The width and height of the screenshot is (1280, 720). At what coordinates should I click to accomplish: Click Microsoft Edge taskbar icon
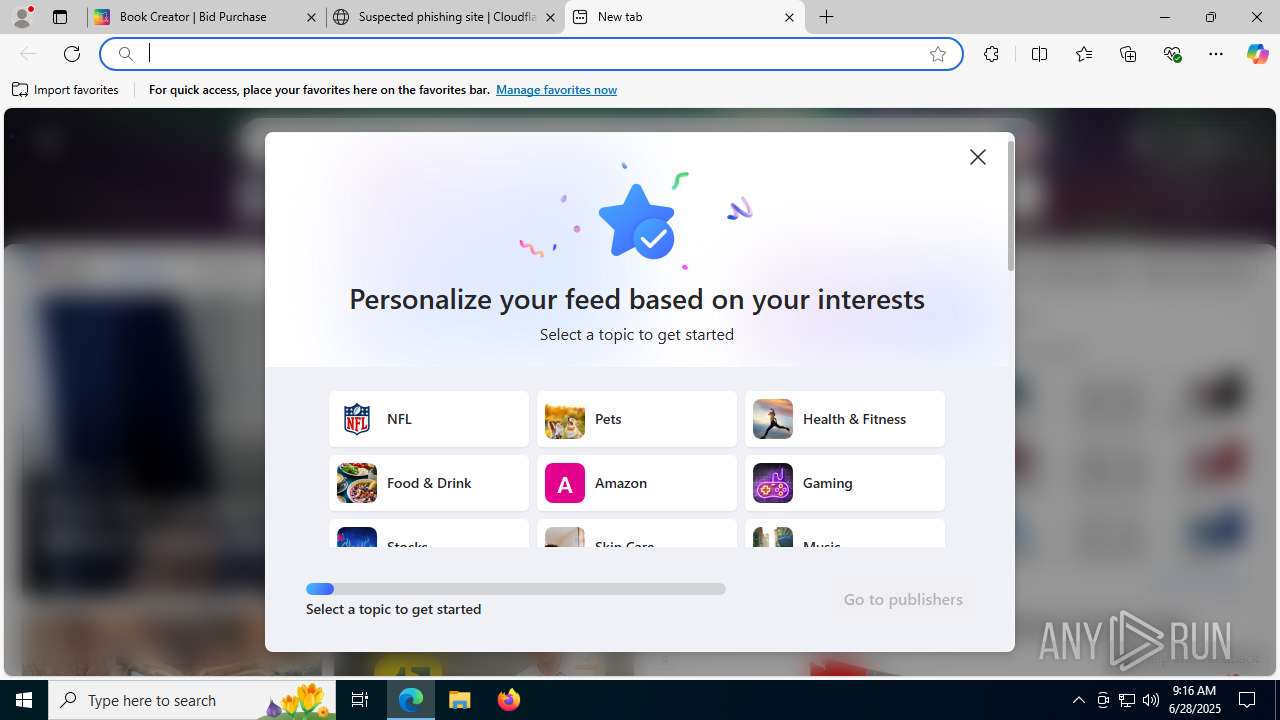pos(411,700)
